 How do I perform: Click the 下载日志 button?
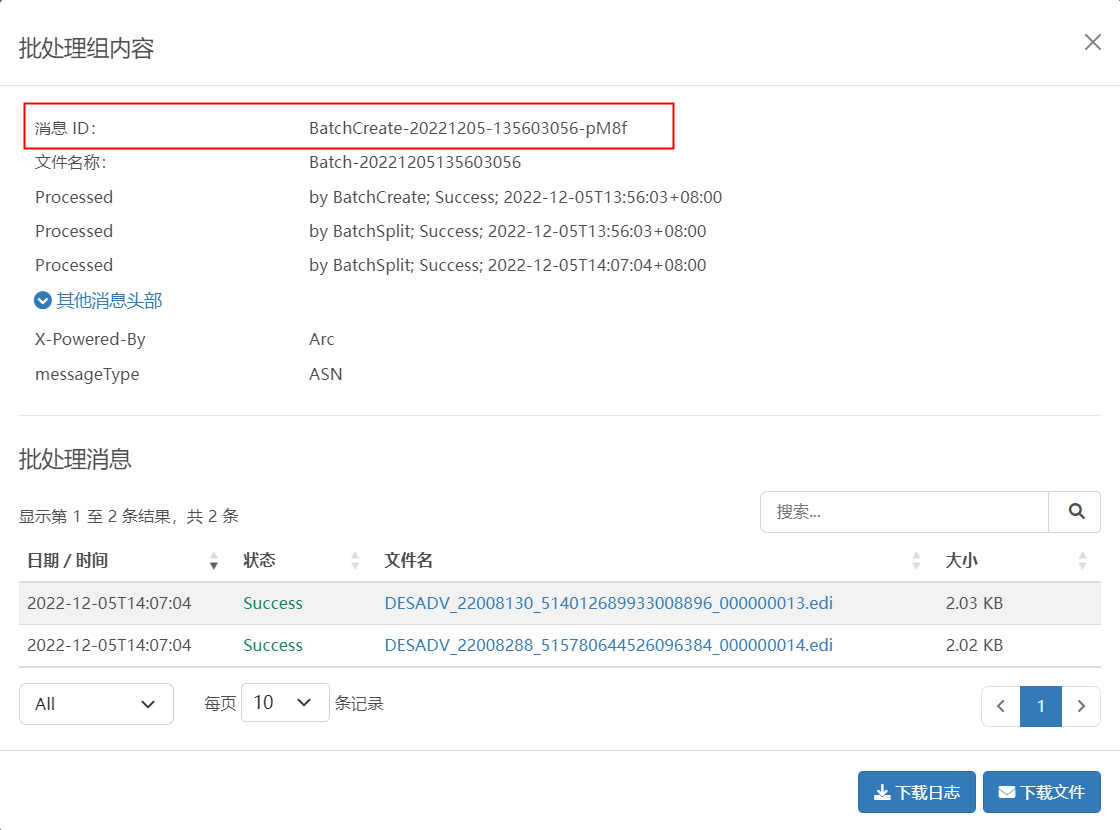[x=916, y=792]
